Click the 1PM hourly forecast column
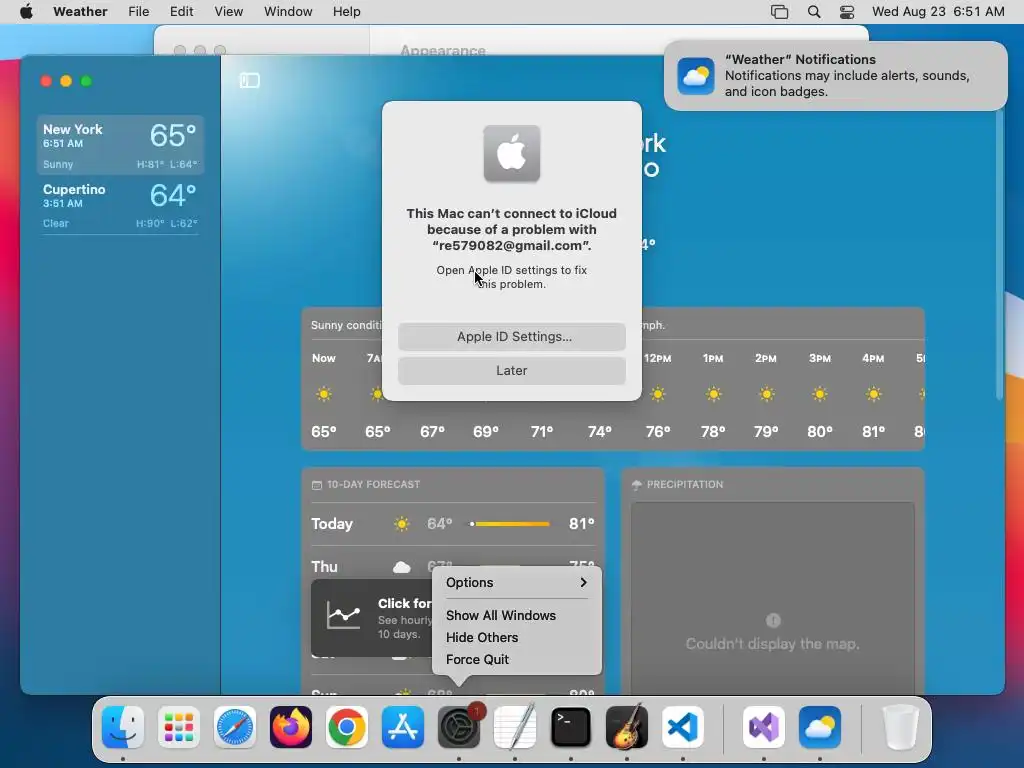1024x768 pixels. [x=713, y=394]
